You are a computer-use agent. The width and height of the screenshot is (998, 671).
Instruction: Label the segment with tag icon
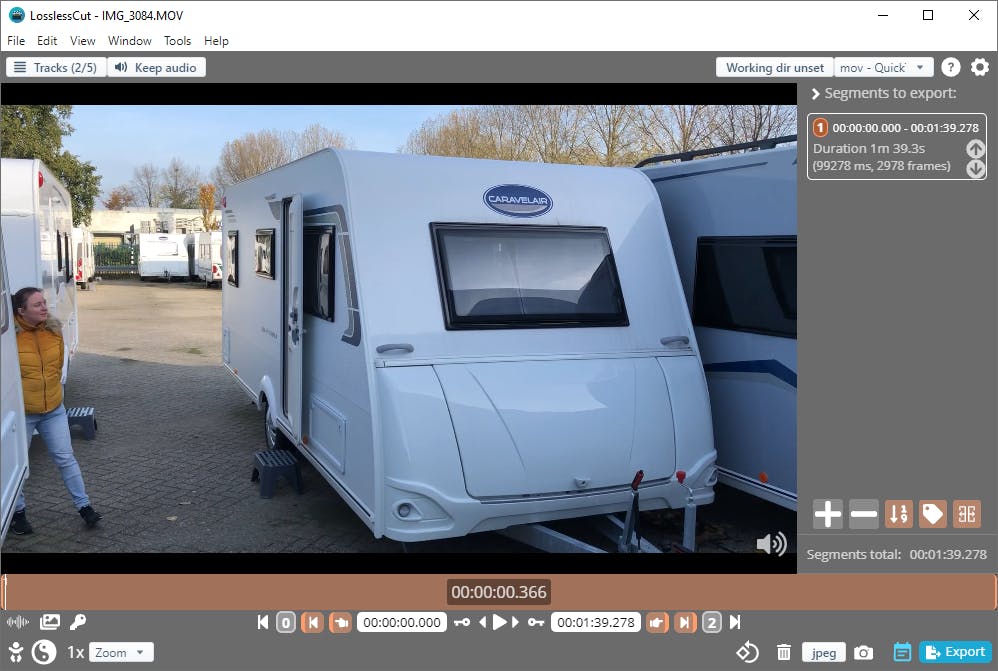click(x=933, y=514)
